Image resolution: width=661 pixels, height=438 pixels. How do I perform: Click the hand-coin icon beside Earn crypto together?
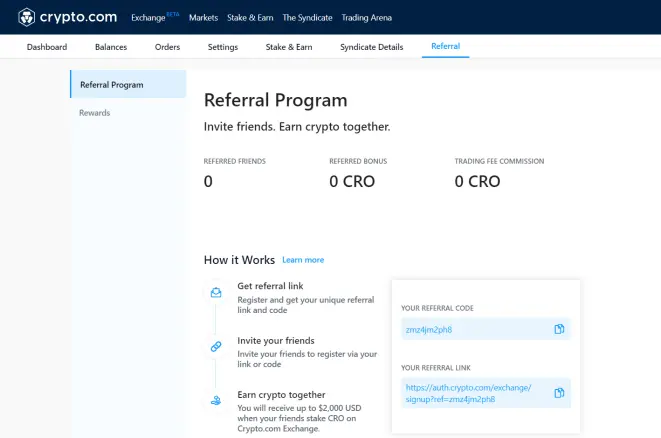[x=216, y=400]
